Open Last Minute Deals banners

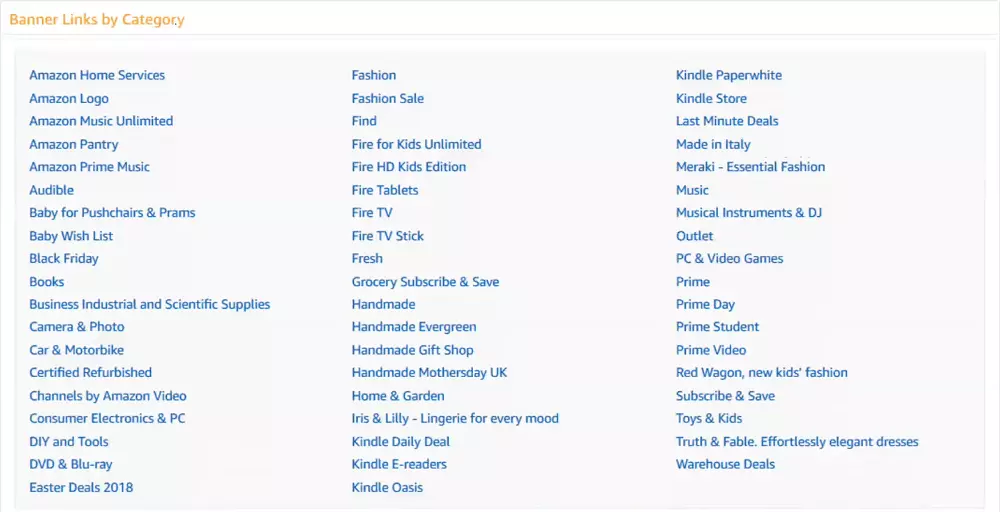pos(727,121)
